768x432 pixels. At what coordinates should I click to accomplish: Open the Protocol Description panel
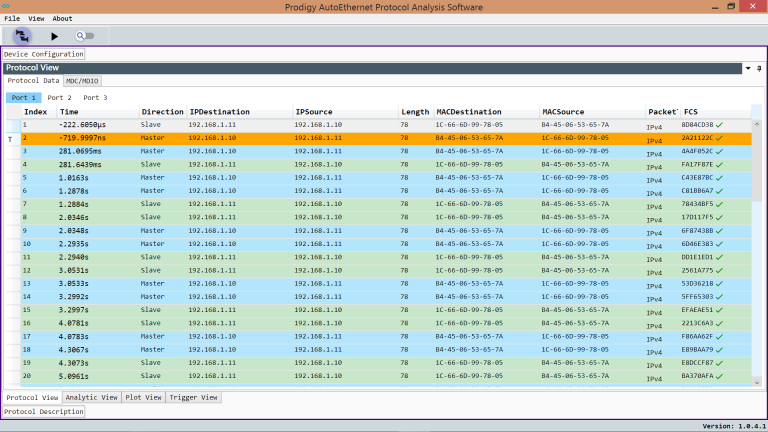(44, 411)
